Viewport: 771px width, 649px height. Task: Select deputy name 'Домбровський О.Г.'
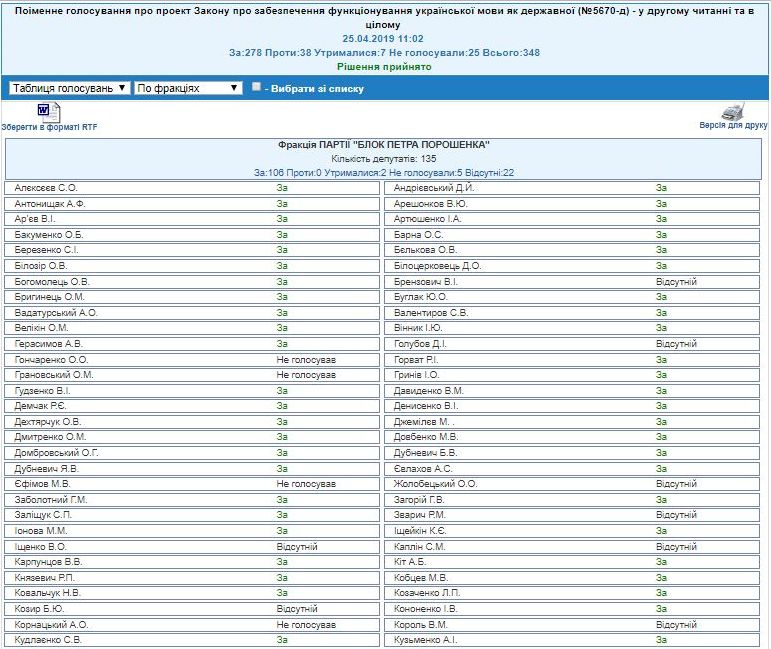[57, 453]
